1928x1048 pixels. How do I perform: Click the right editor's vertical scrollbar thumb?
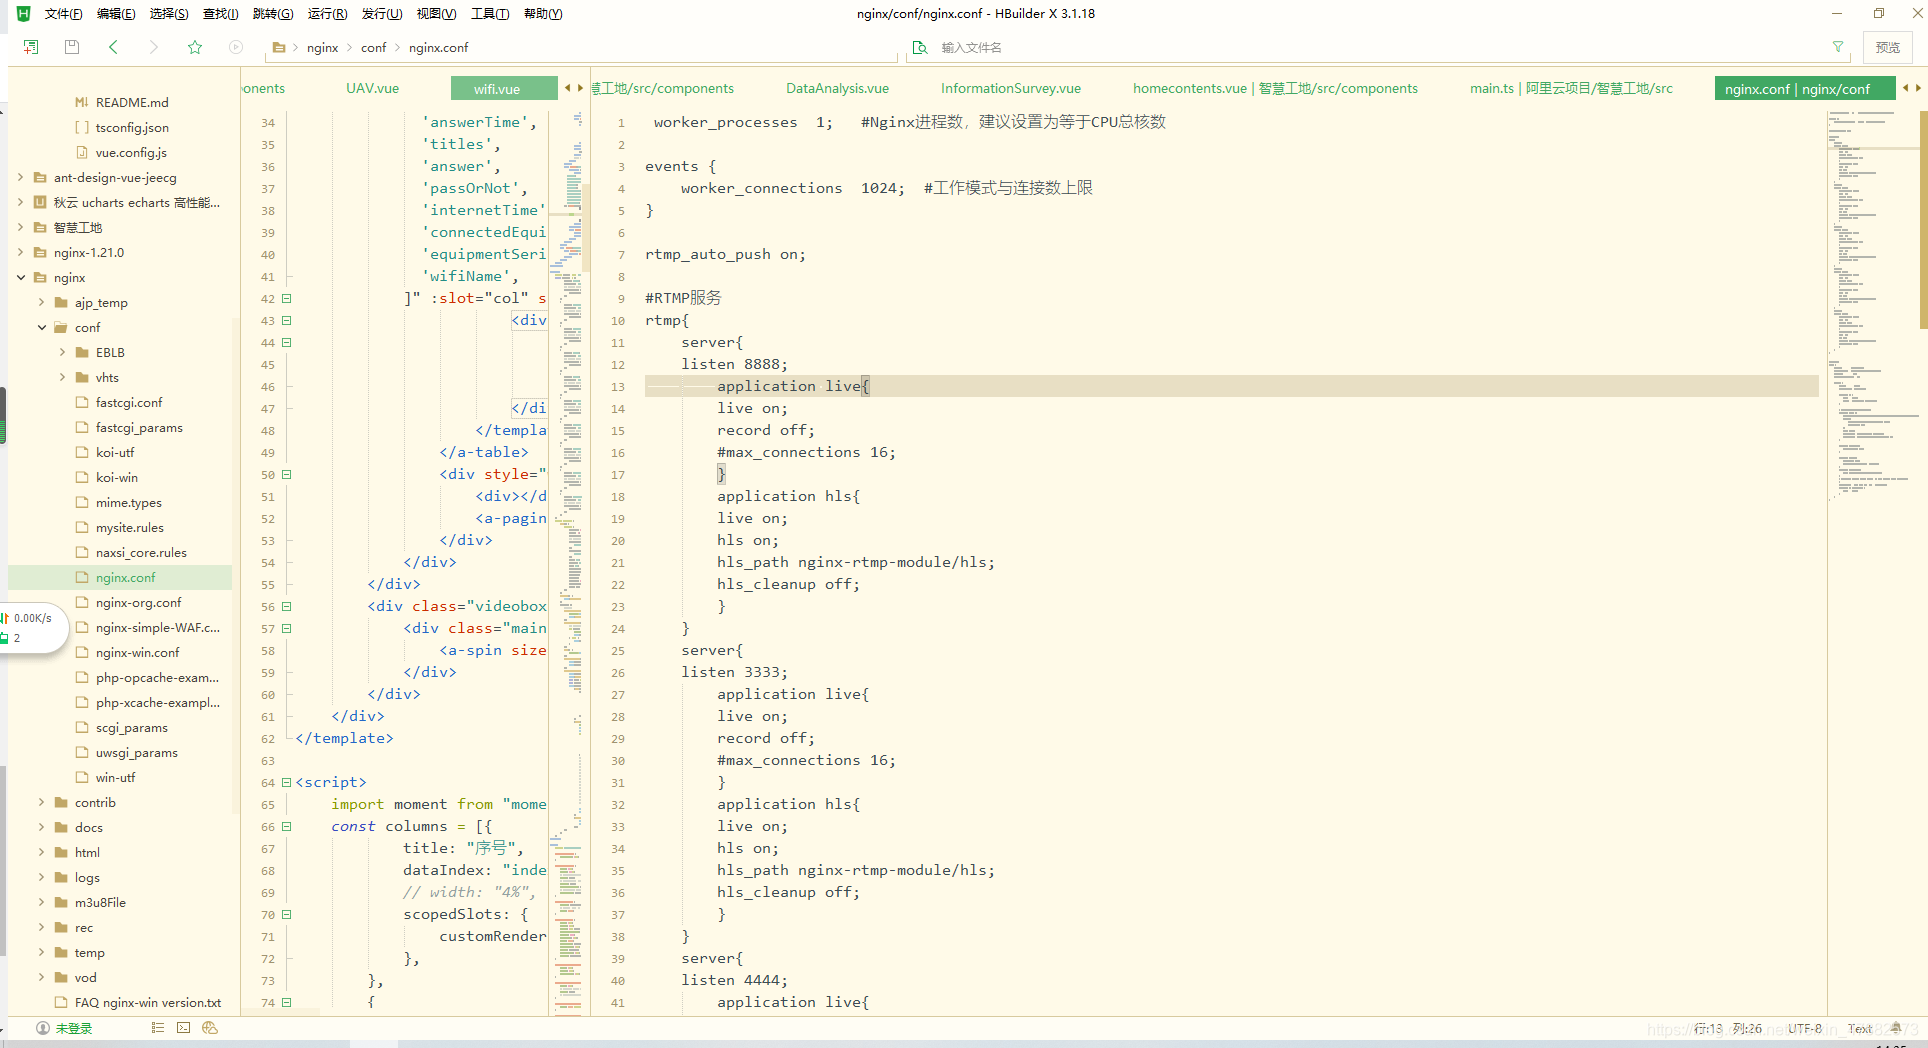click(1923, 220)
